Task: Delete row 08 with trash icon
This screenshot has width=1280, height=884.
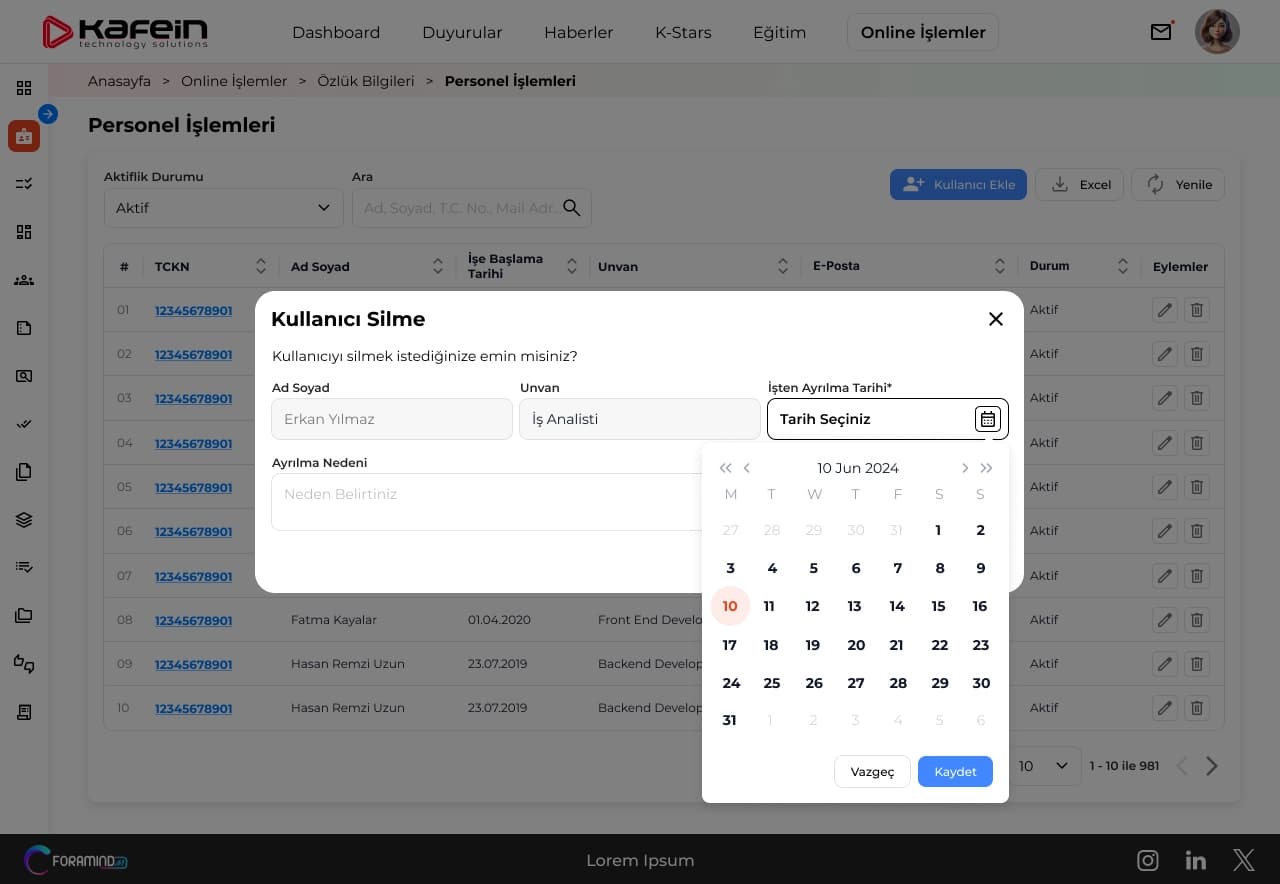Action: [x=1196, y=620]
